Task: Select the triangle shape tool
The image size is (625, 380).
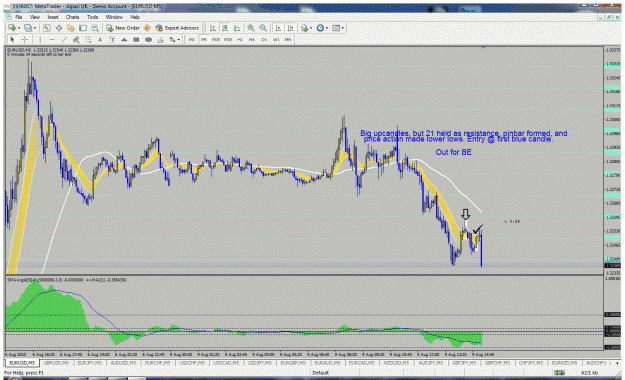Action: (124, 39)
